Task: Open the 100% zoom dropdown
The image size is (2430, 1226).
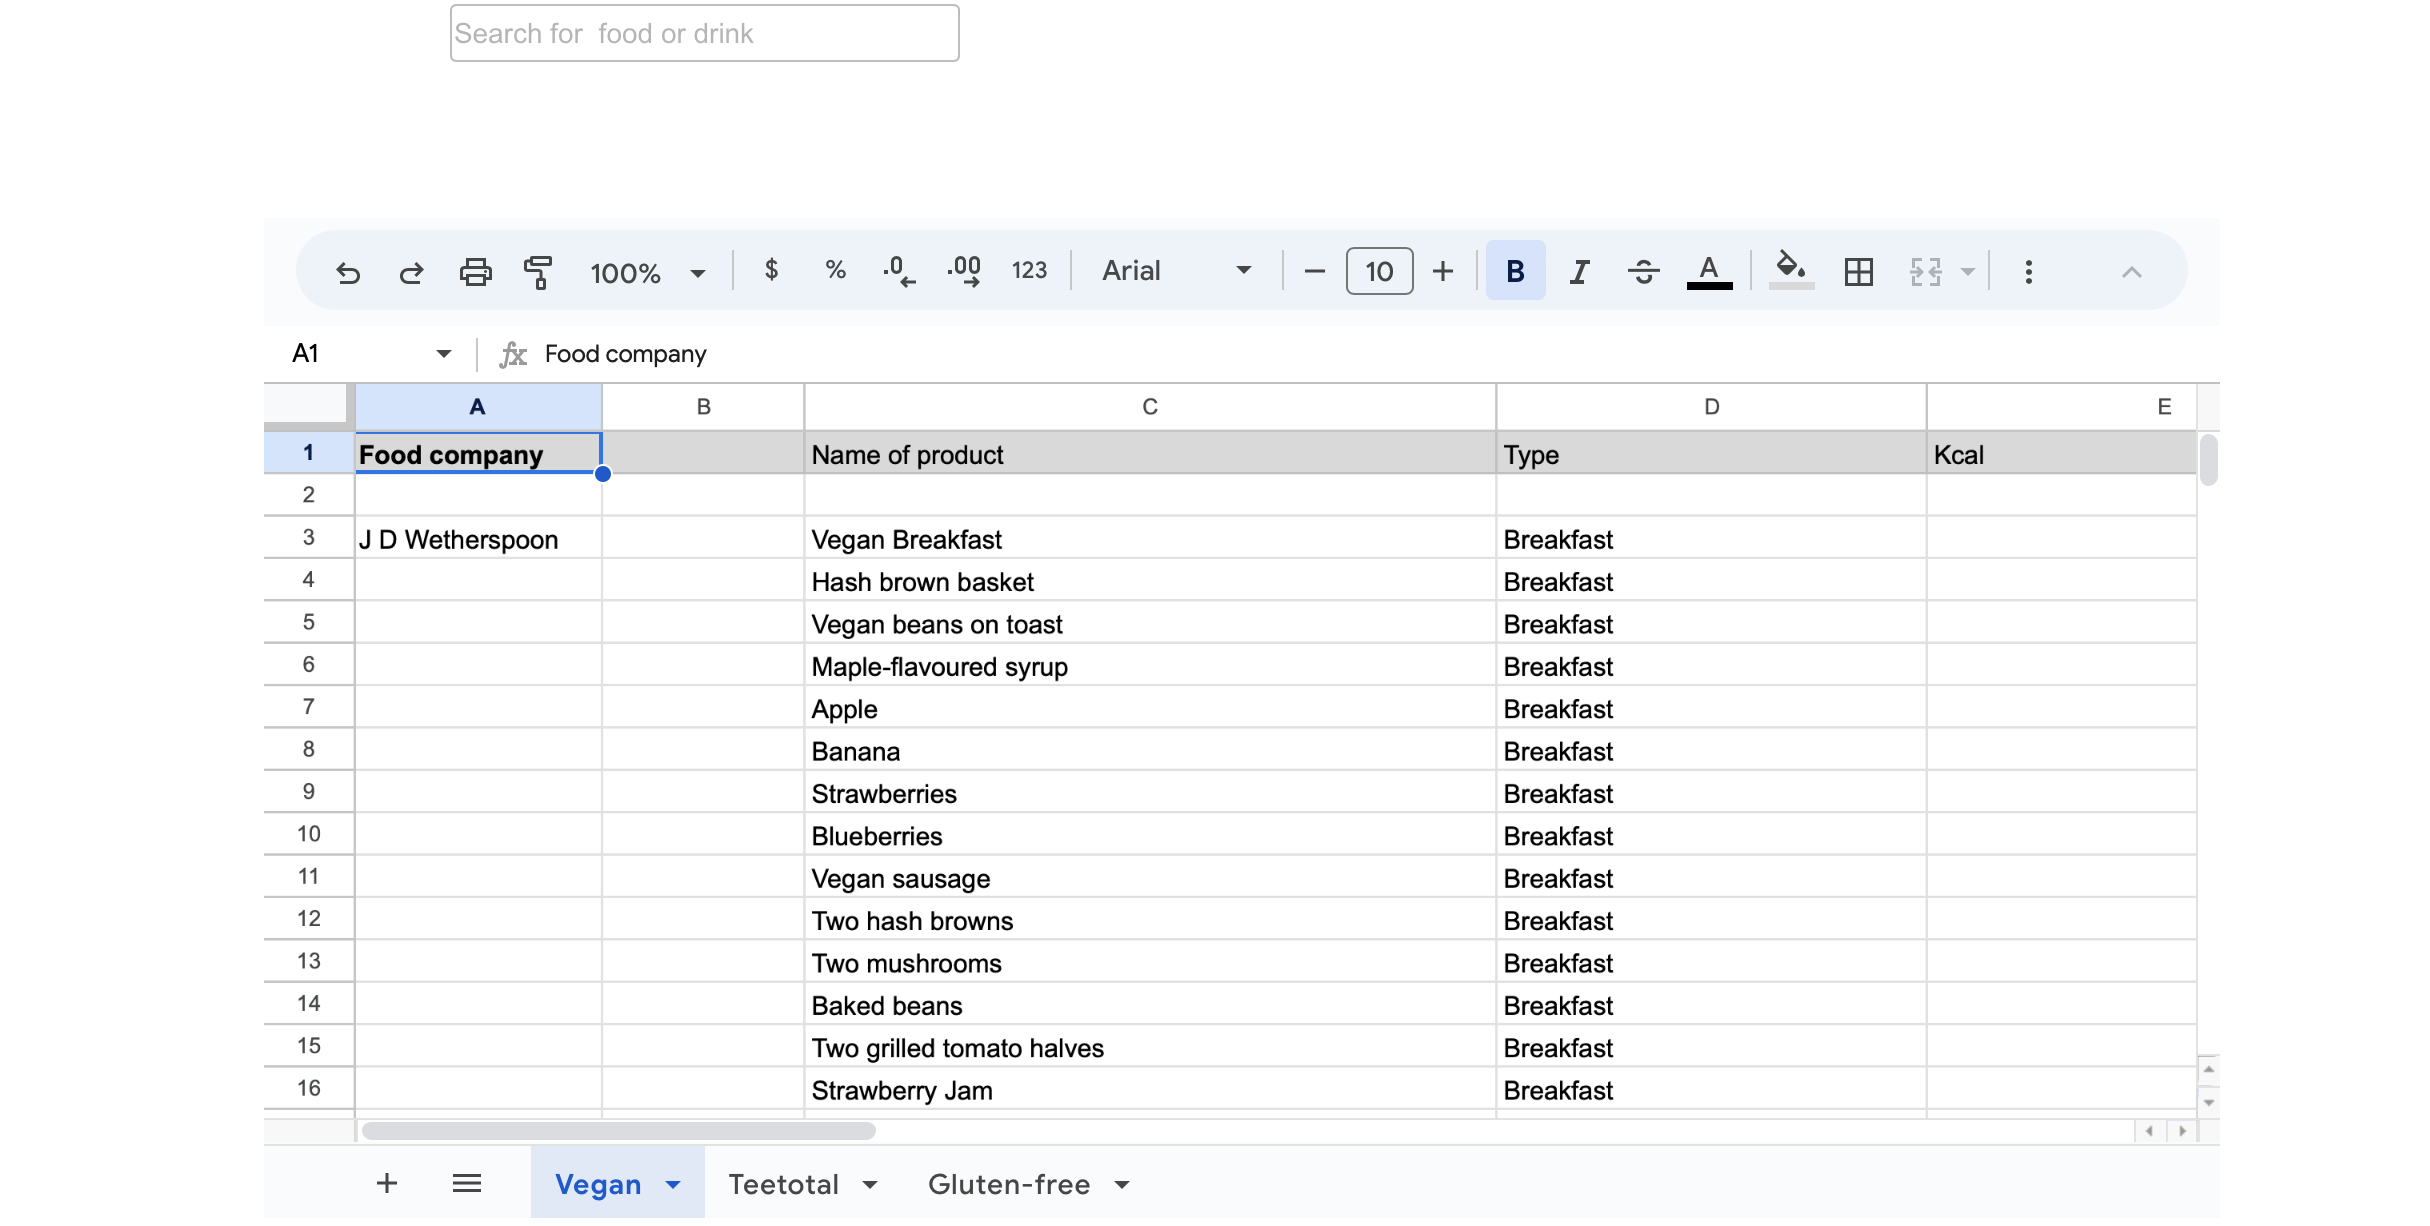Action: [648, 273]
